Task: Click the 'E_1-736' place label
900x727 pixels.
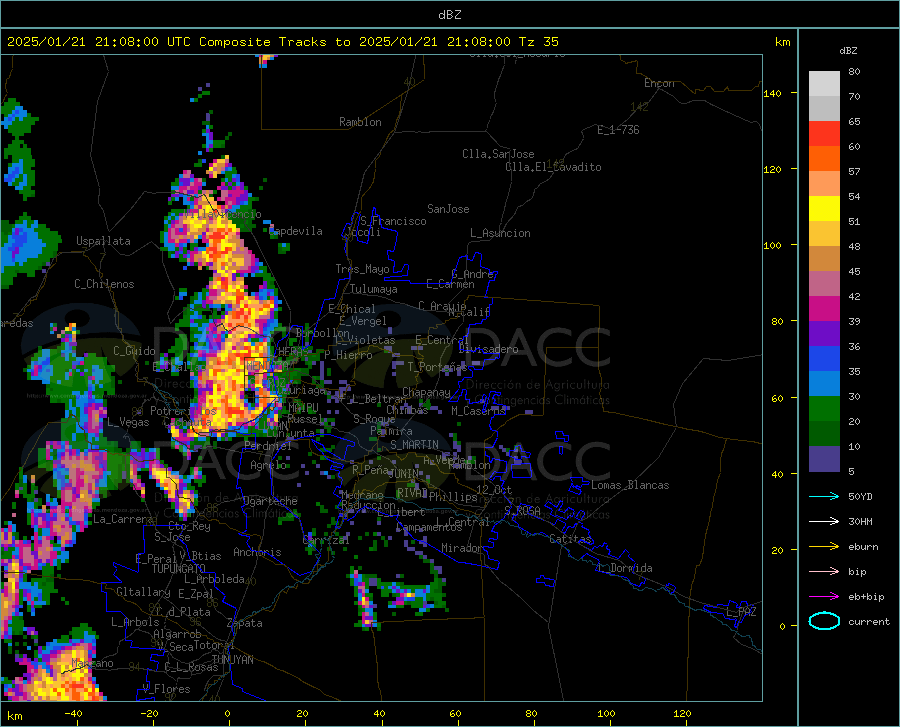Action: coord(618,130)
